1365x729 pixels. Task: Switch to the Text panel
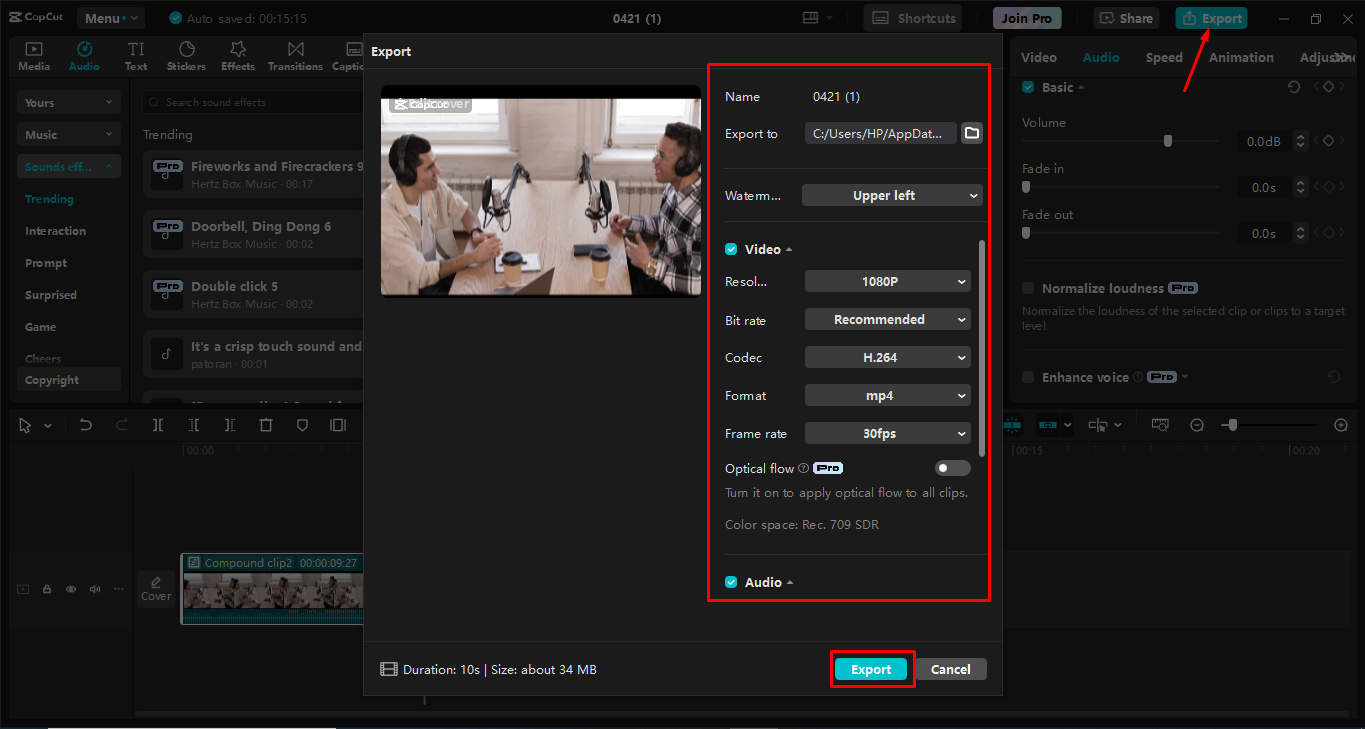[136, 55]
